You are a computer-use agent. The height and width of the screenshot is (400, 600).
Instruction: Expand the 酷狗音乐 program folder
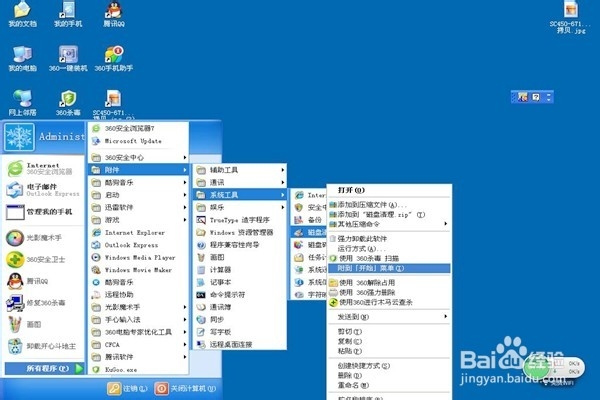click(x=139, y=183)
